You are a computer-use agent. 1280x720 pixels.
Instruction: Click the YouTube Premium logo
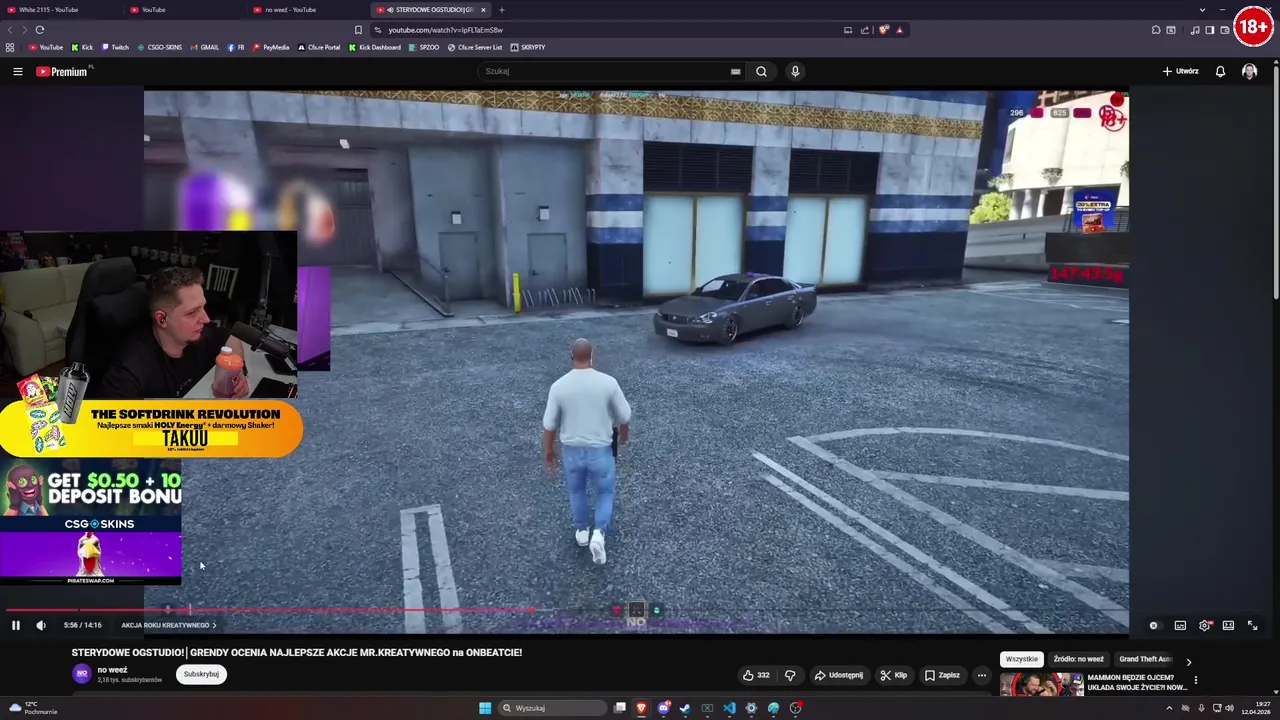point(63,71)
